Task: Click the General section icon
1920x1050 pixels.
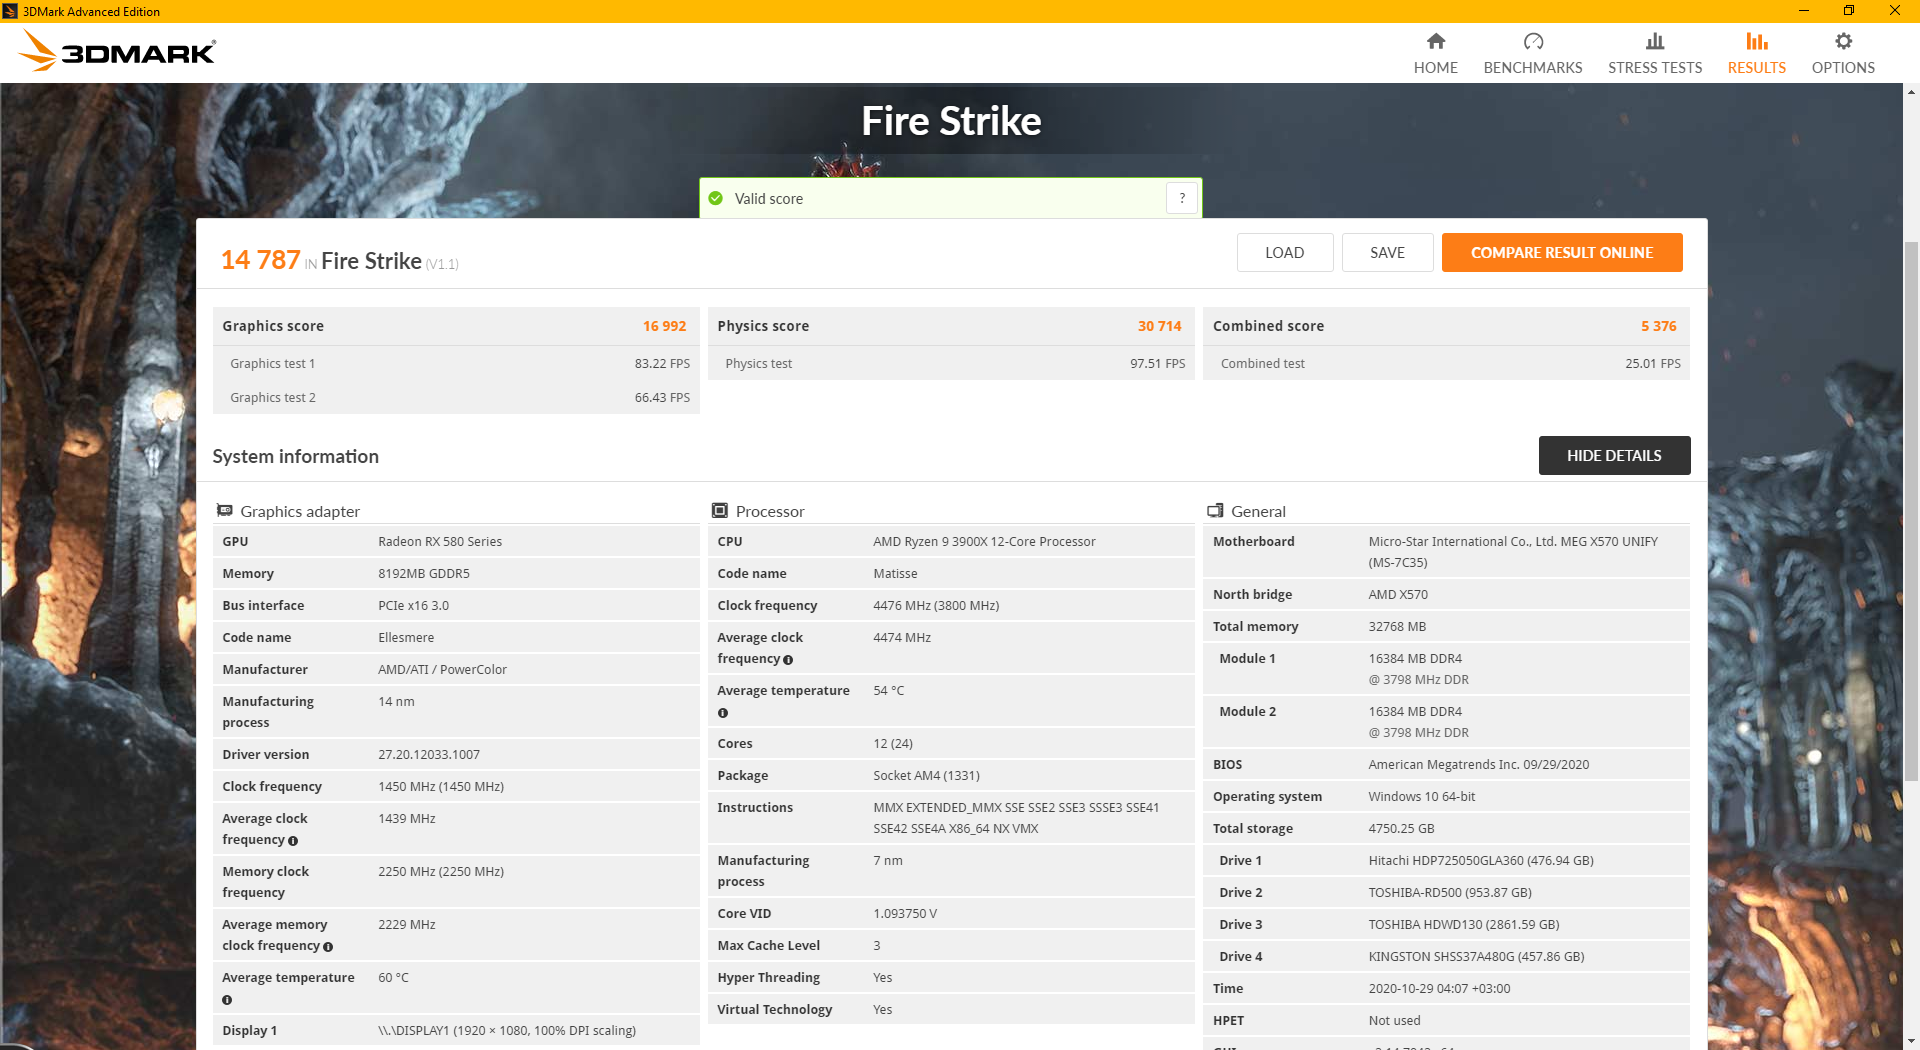Action: (x=1215, y=511)
